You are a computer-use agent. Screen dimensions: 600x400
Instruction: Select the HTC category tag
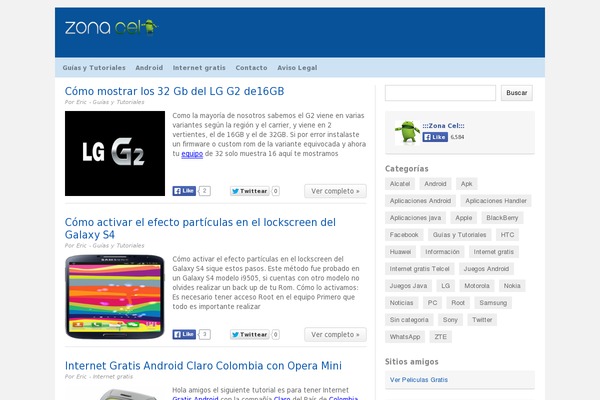click(507, 235)
